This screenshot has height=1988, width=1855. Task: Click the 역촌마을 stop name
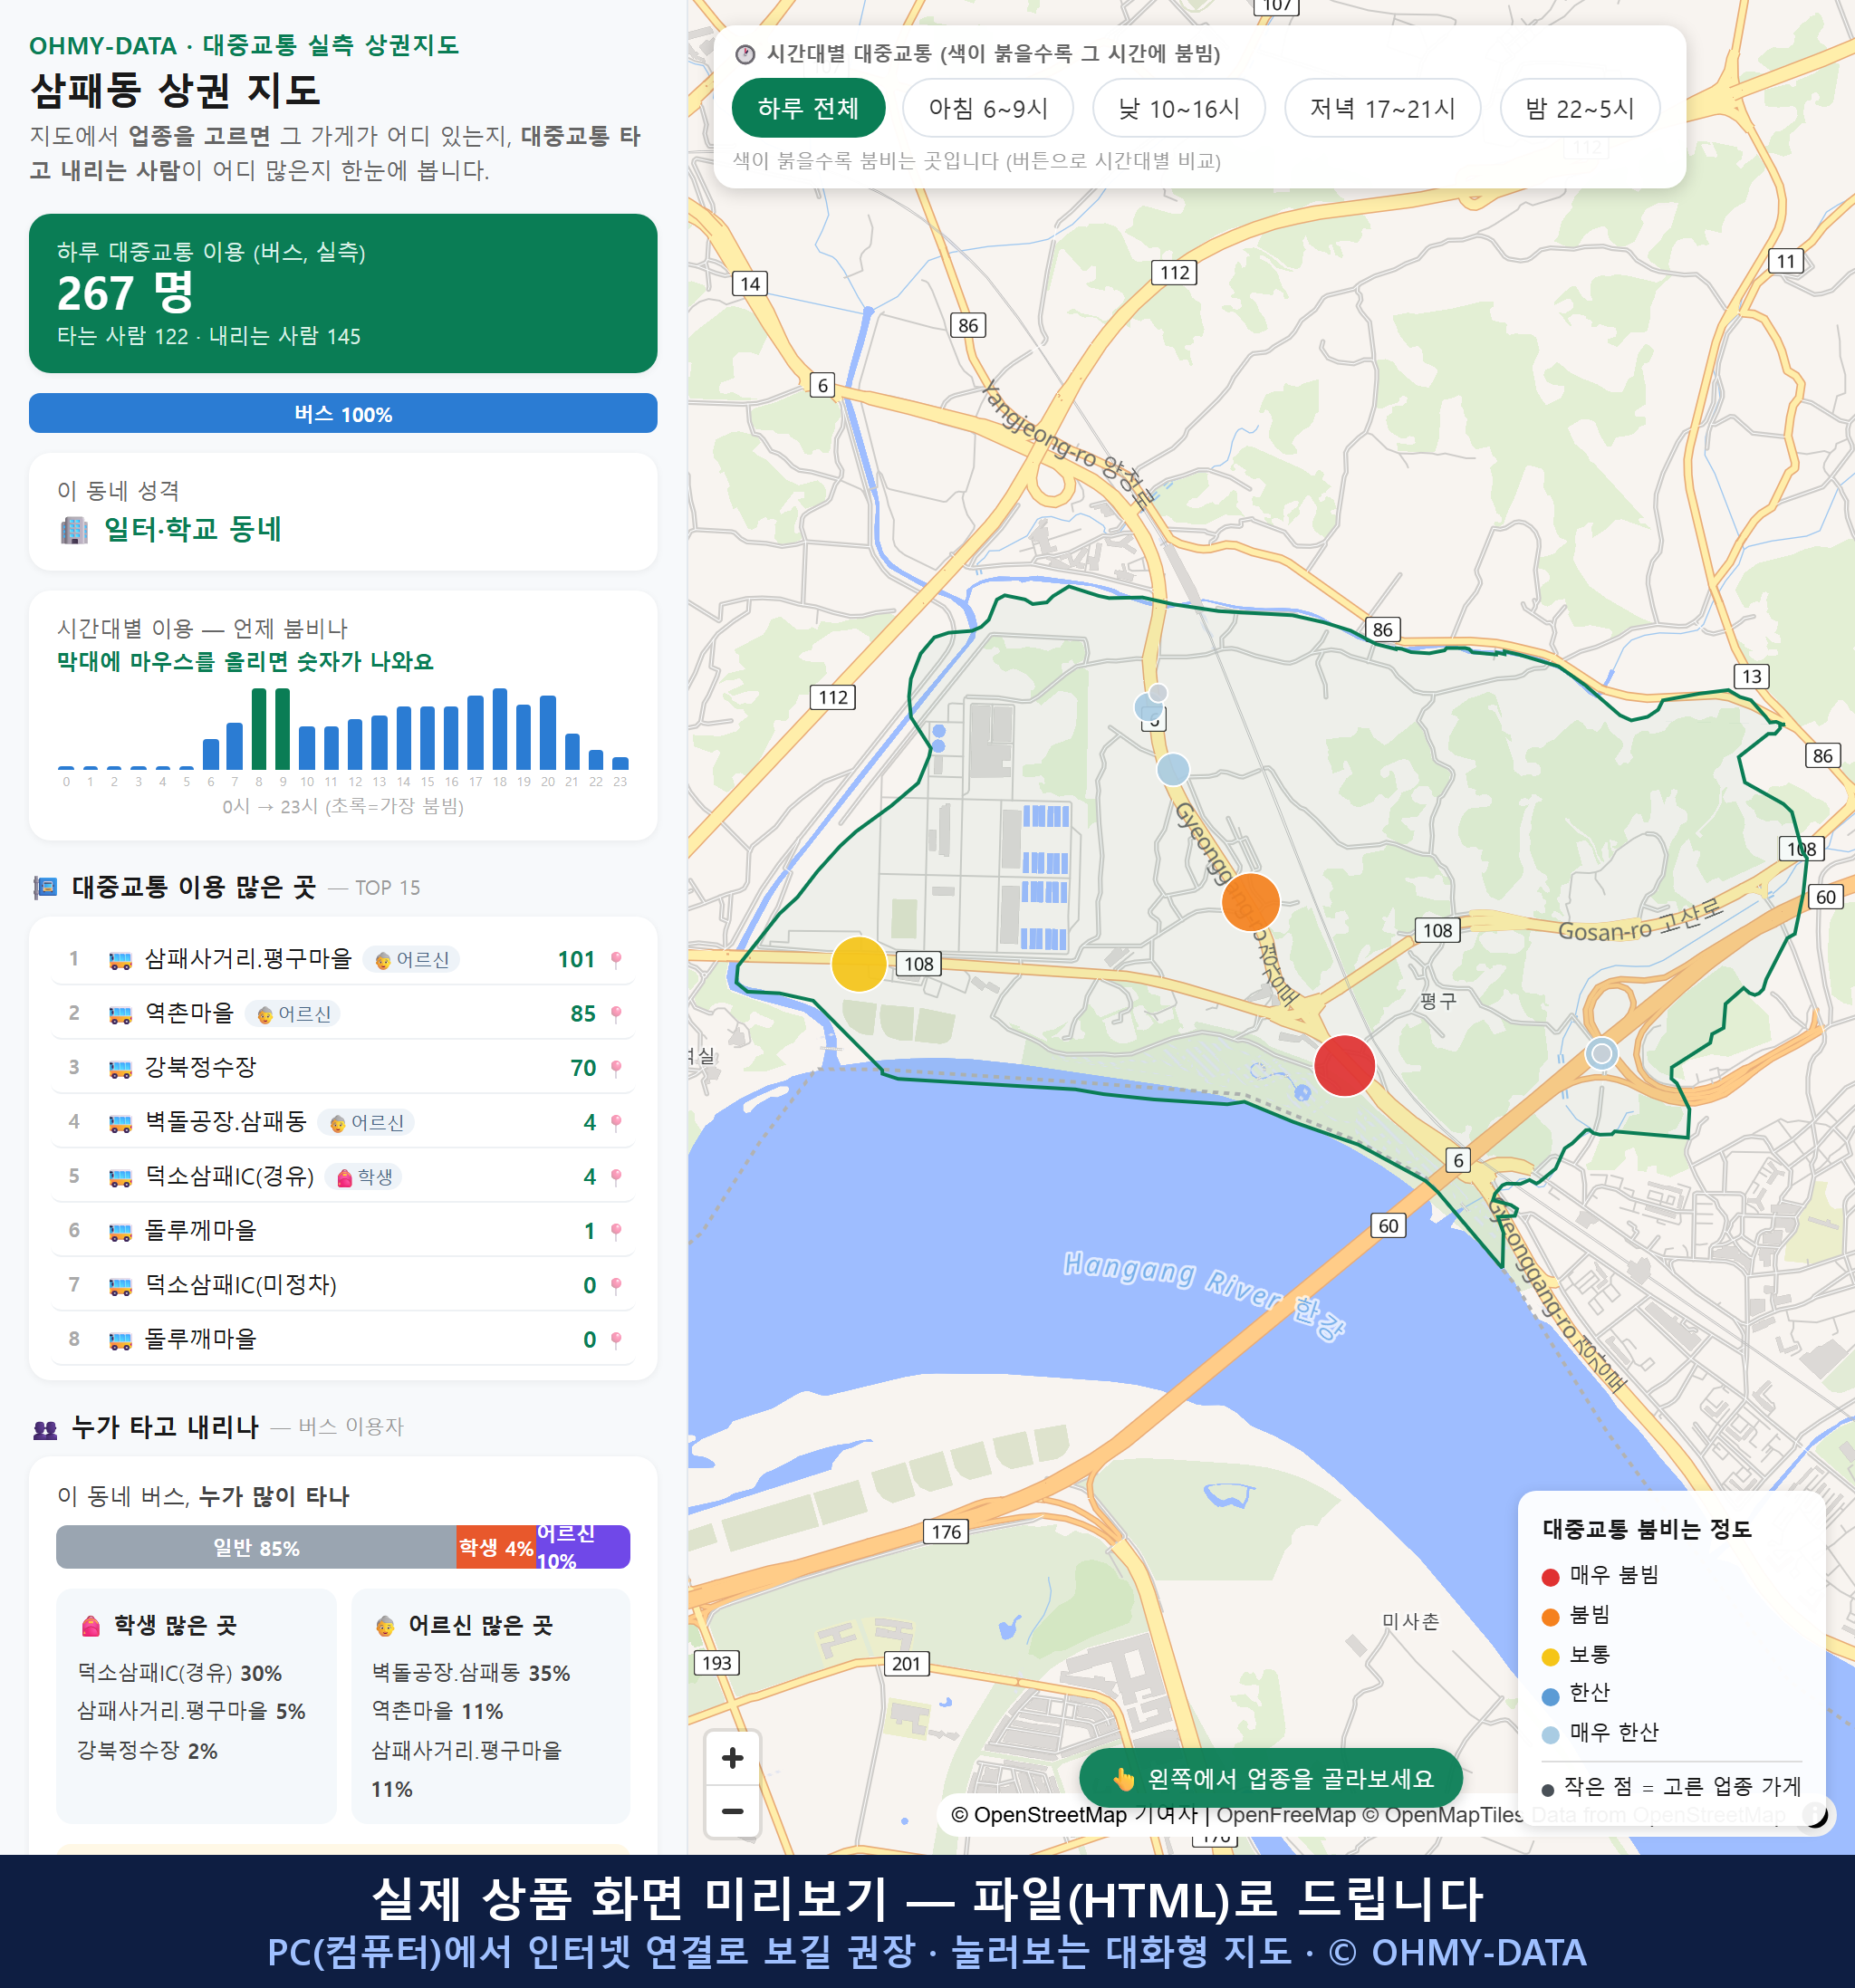coord(189,1013)
